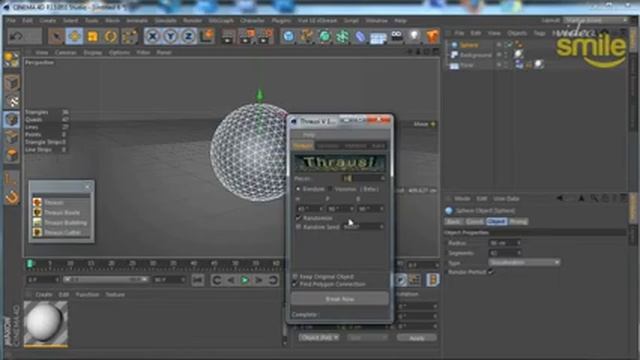This screenshot has height=360, width=640.
Task: Open the floor environment objects icon
Action: click(378, 38)
